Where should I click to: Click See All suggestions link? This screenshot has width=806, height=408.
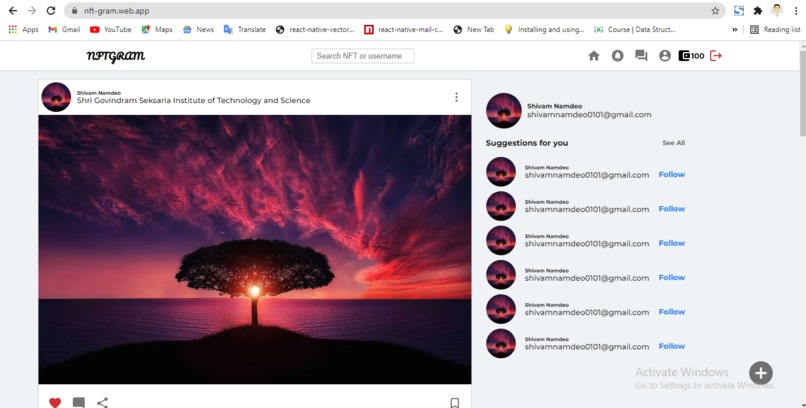coord(673,143)
